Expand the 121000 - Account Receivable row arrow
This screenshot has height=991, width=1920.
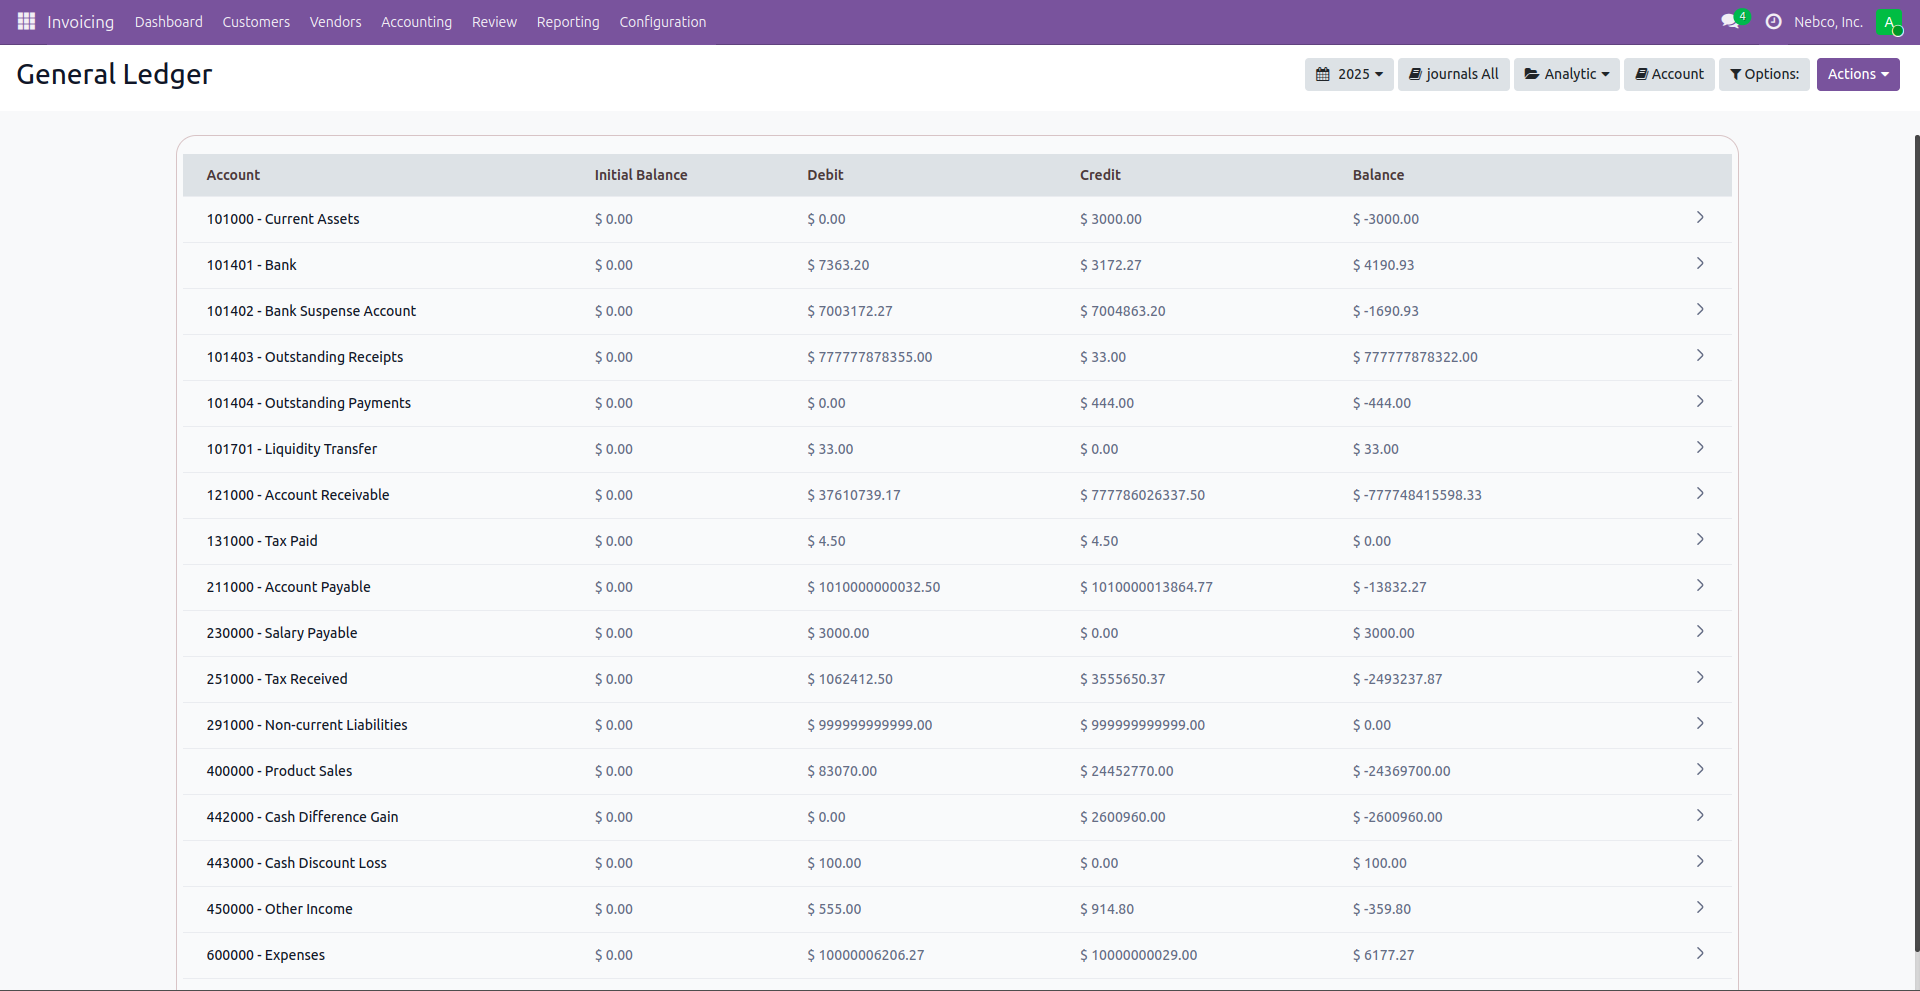1699,494
